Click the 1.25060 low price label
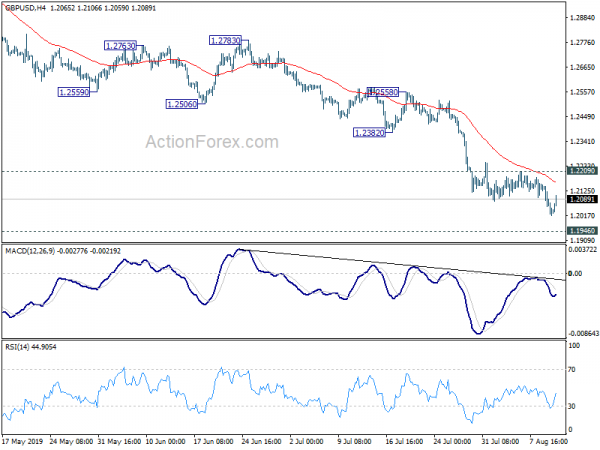Viewport: 600px width, 450px height. (x=182, y=104)
